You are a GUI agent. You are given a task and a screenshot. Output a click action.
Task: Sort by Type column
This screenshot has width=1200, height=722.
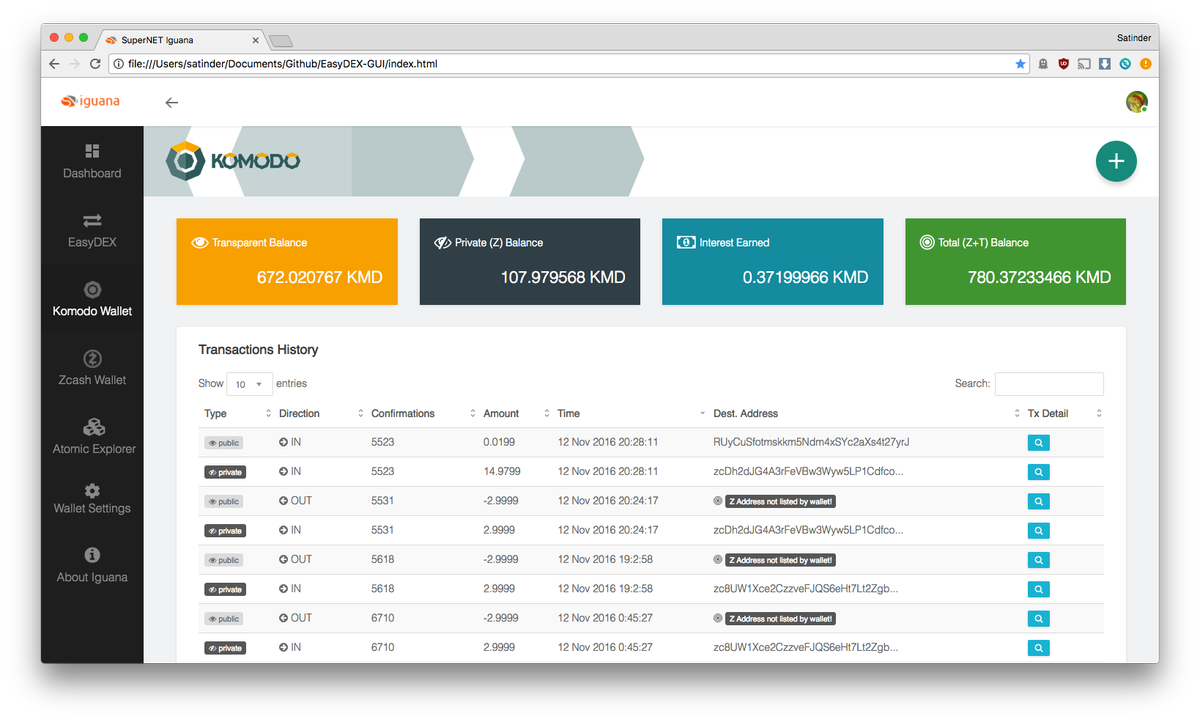pyautogui.click(x=237, y=413)
